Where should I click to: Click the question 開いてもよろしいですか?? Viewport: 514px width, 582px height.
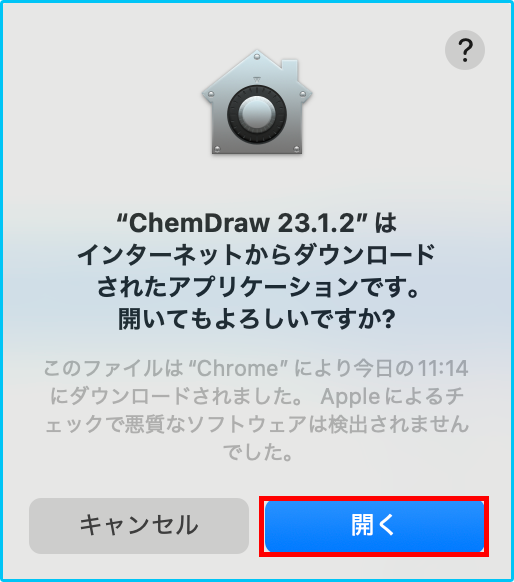256,319
